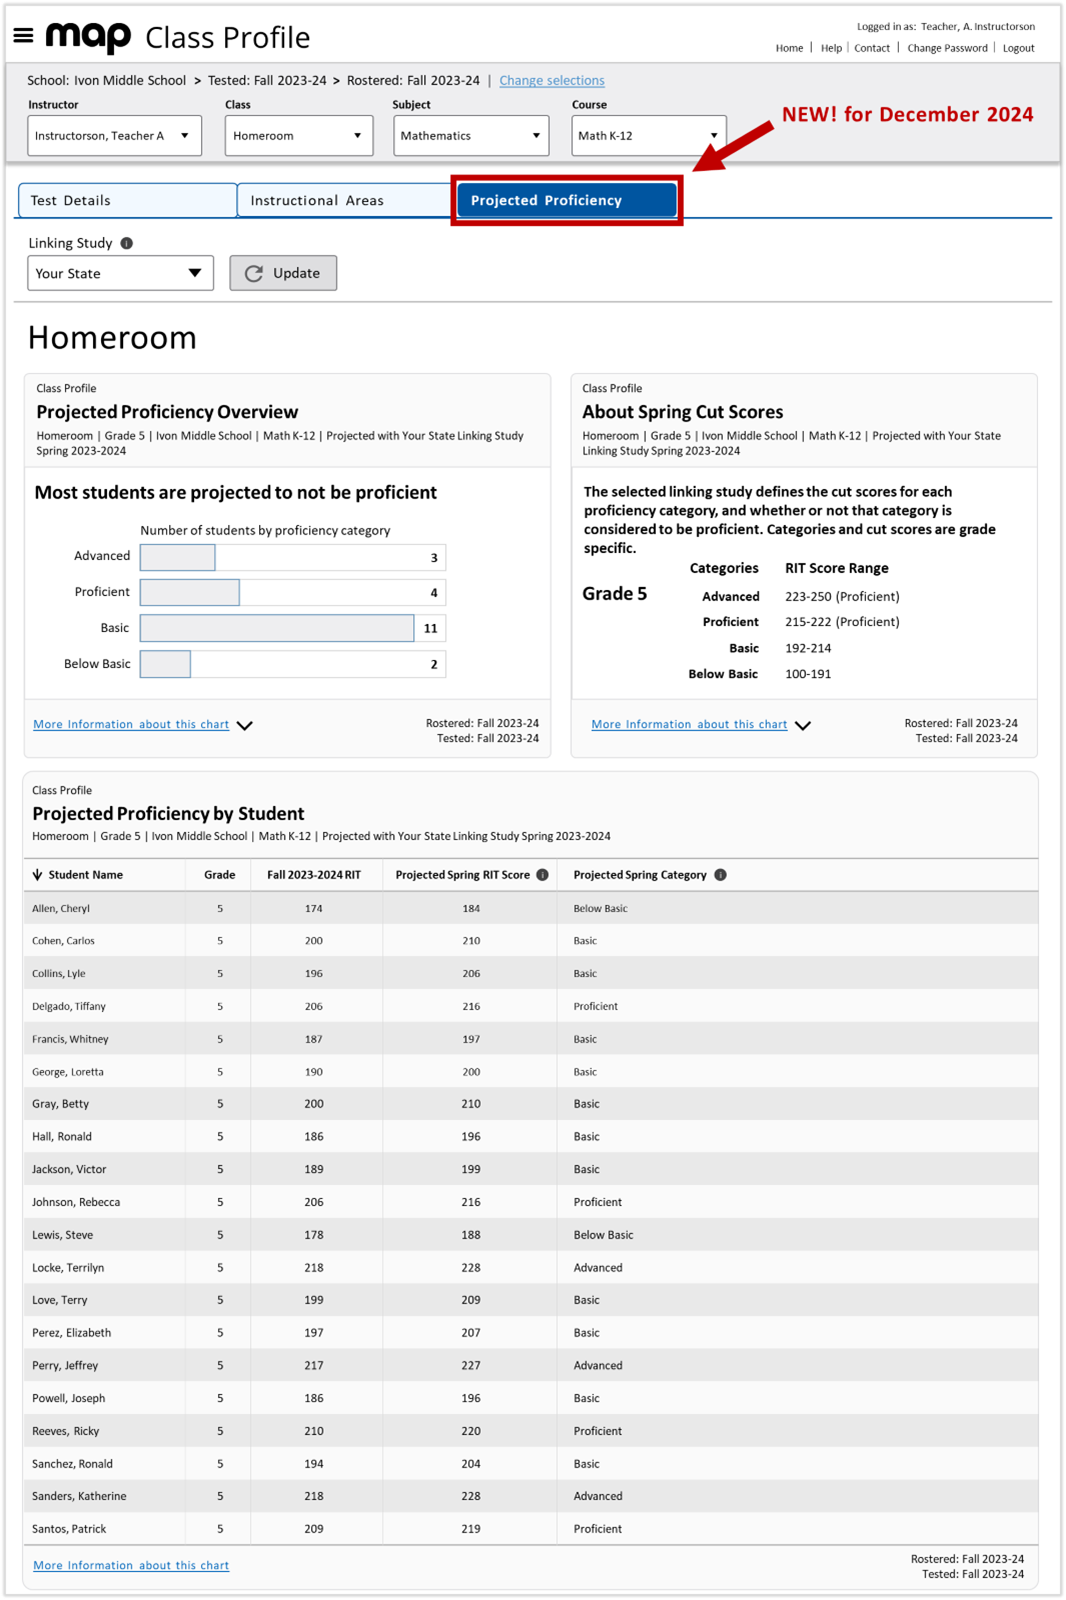Click the MAP logo
This screenshot has height=1600, width=1066.
click(x=88, y=36)
